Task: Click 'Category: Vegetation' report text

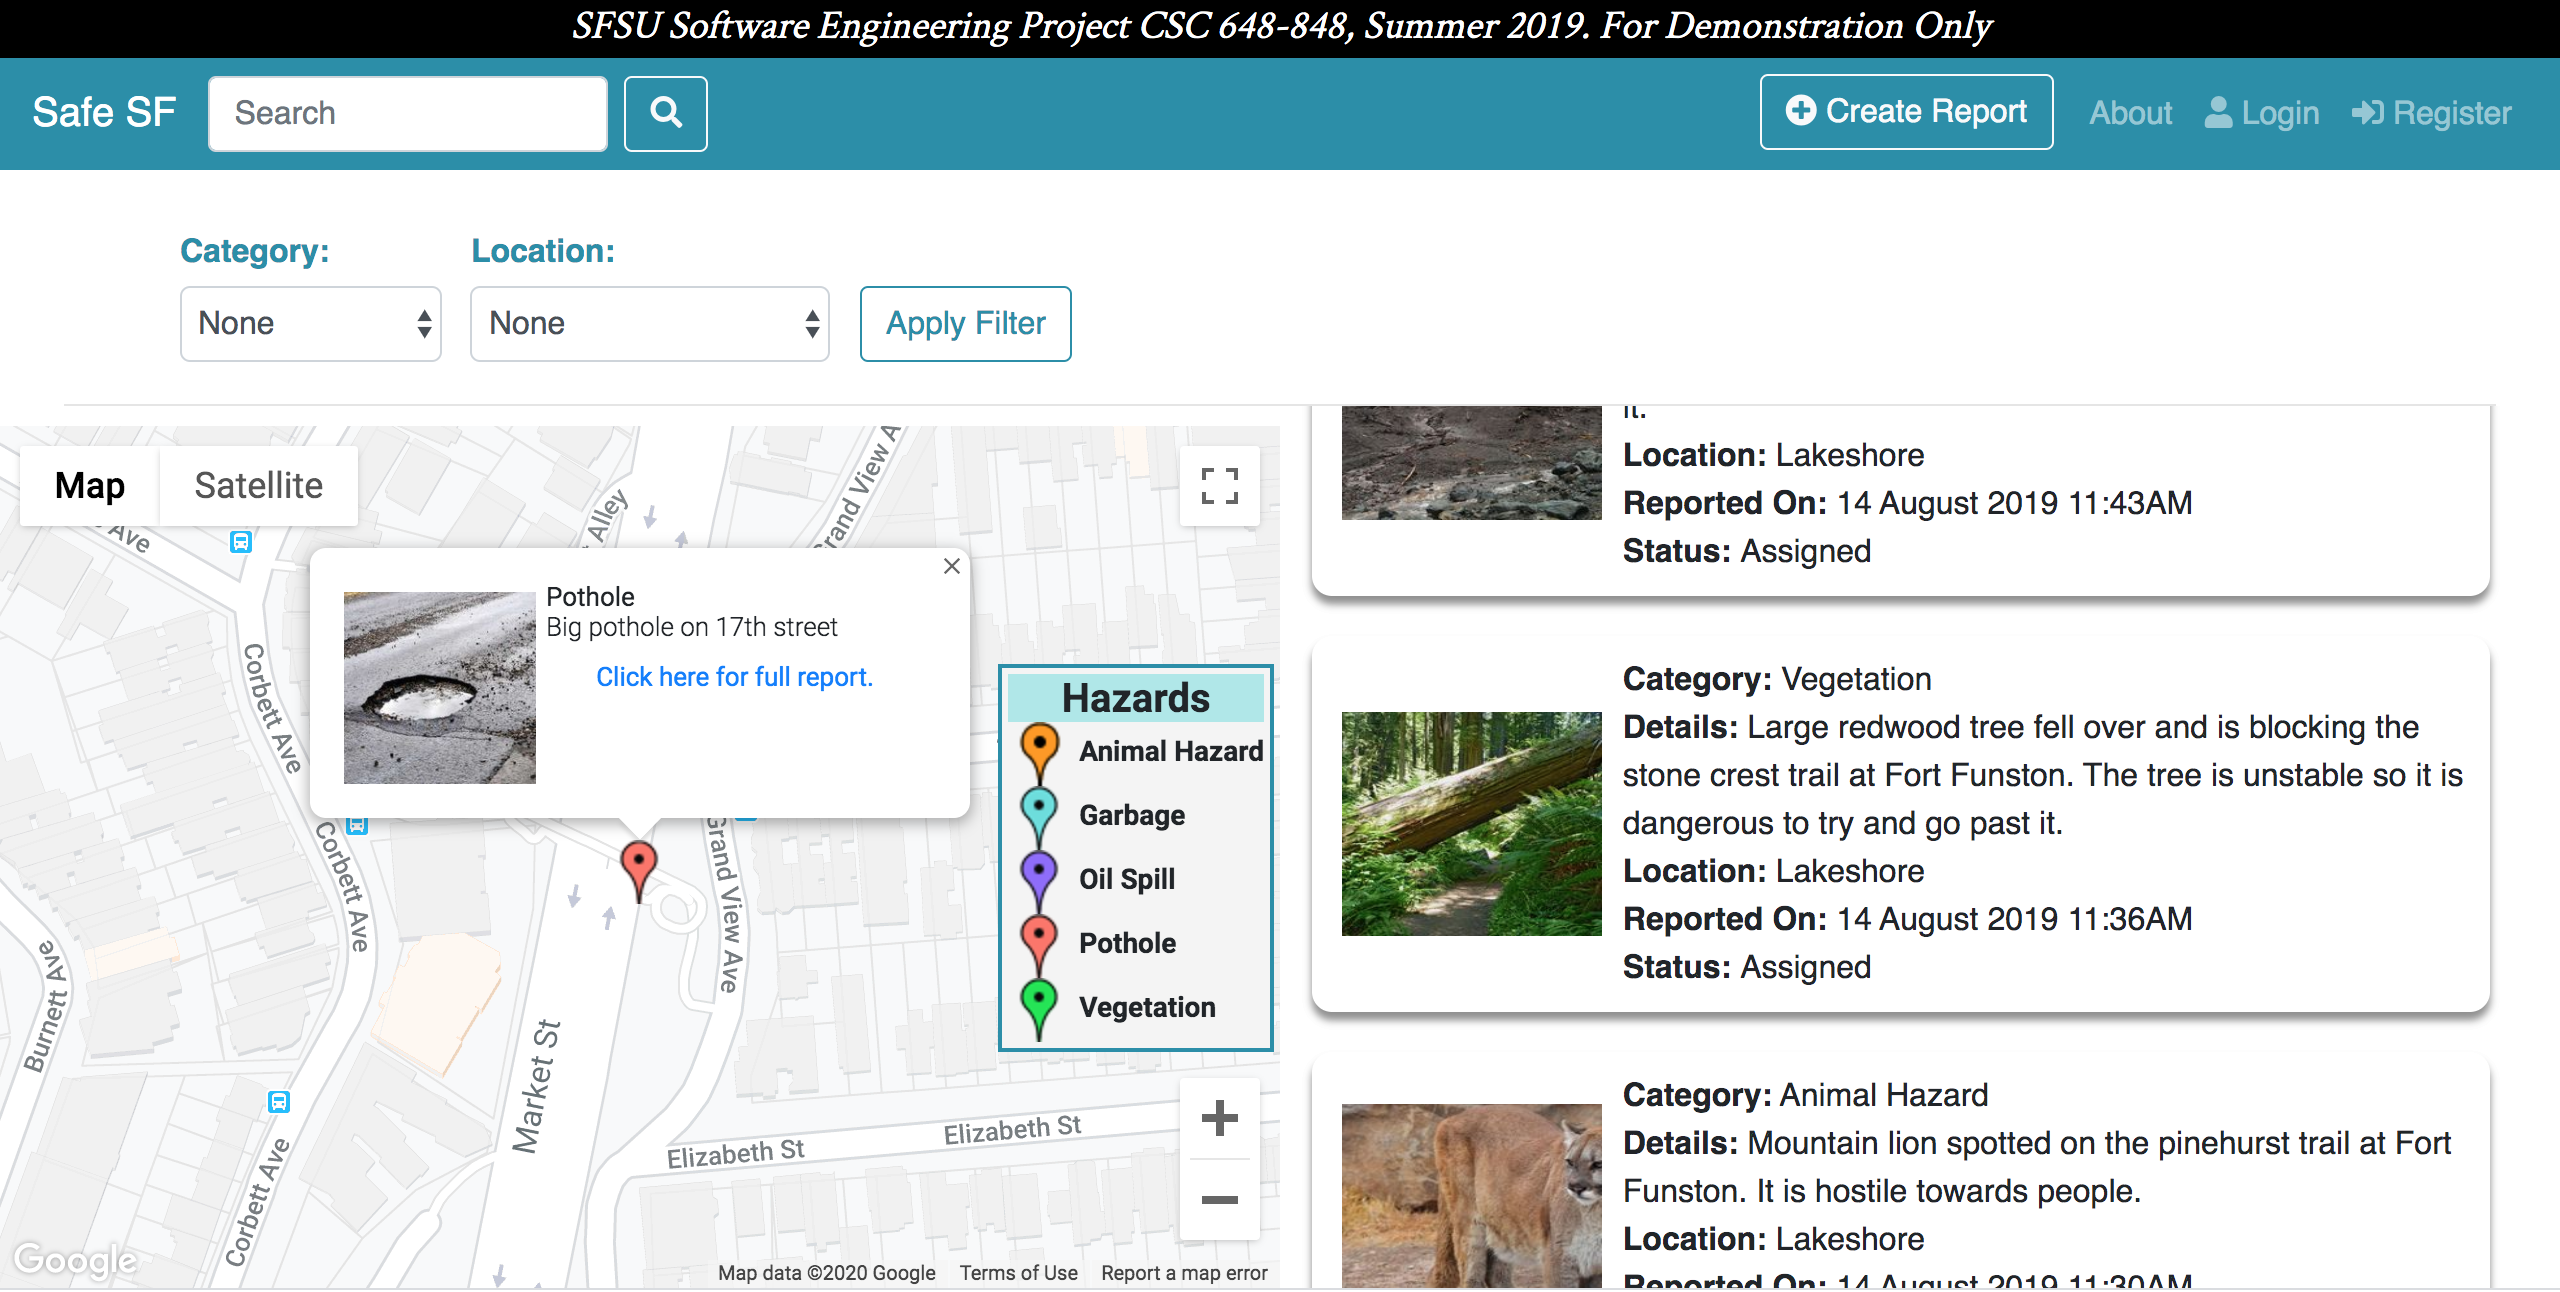Action: point(1777,679)
